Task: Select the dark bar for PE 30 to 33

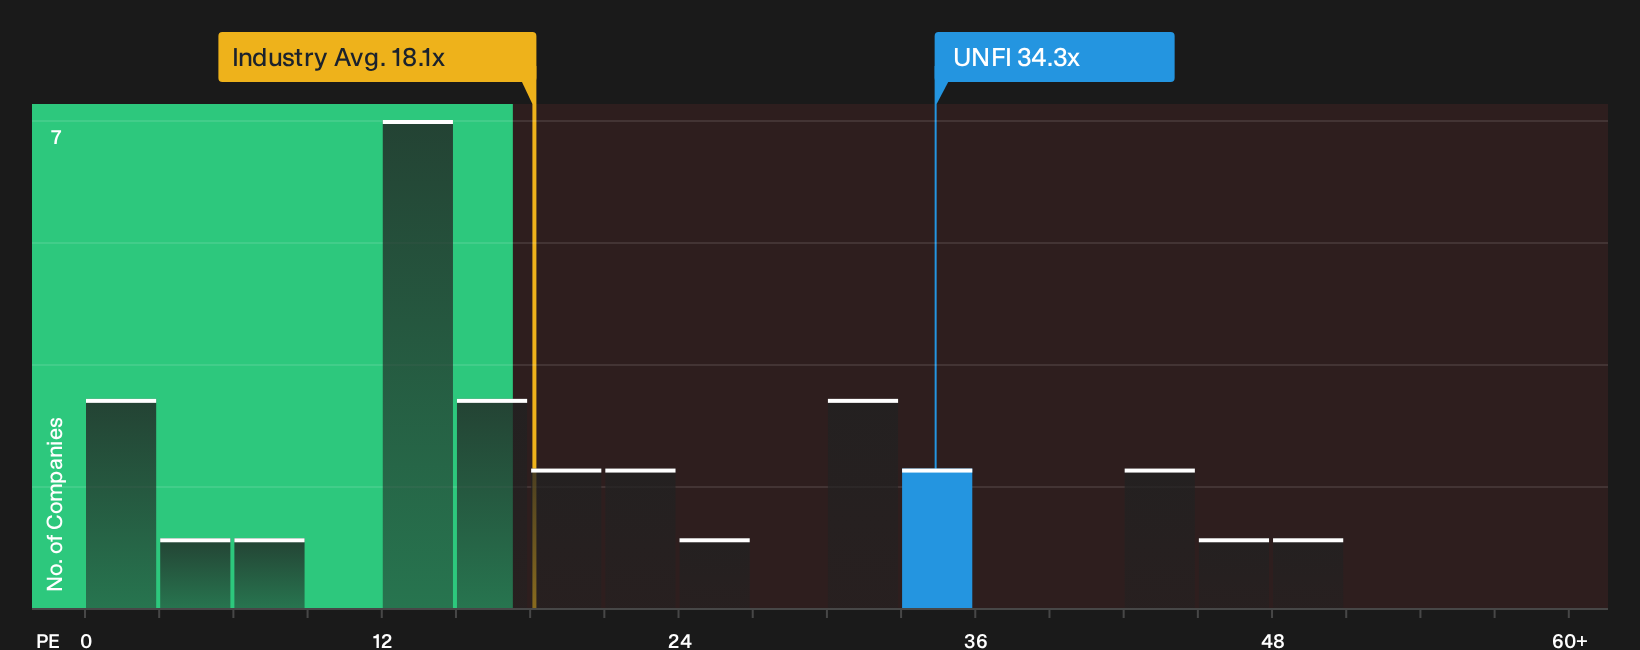Action: (x=863, y=504)
